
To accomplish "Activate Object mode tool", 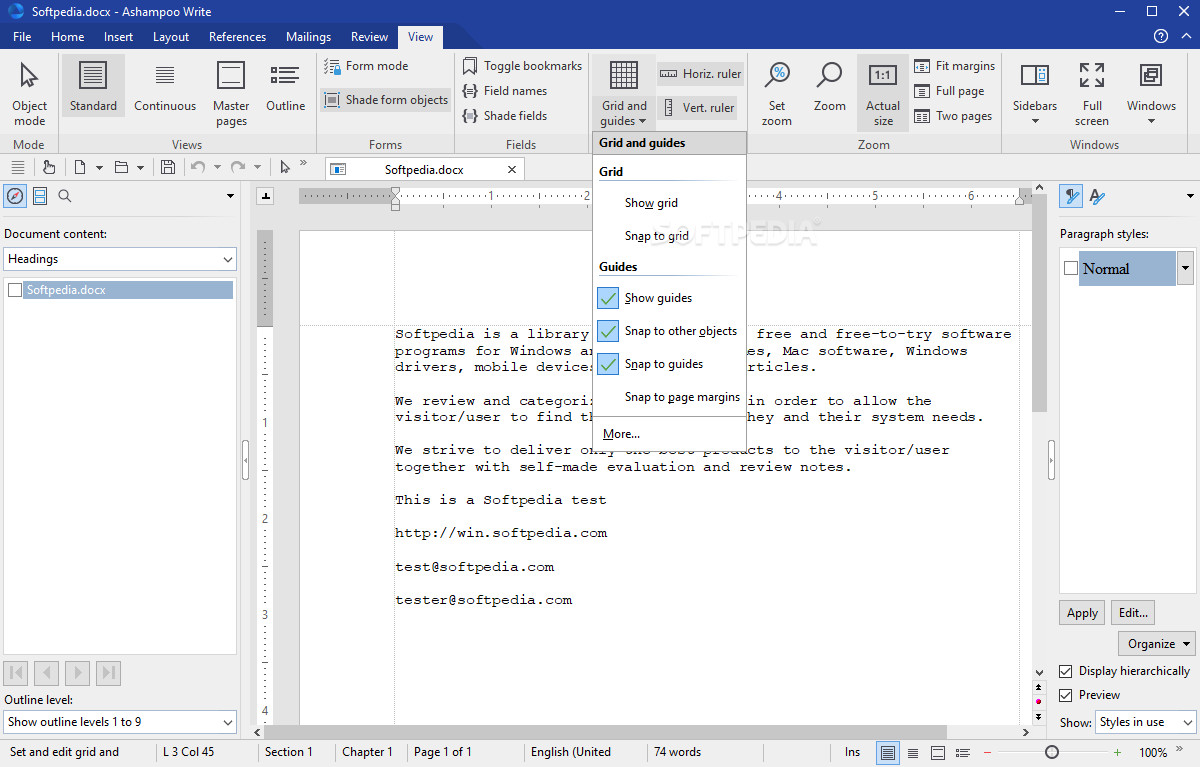I will tap(29, 93).
